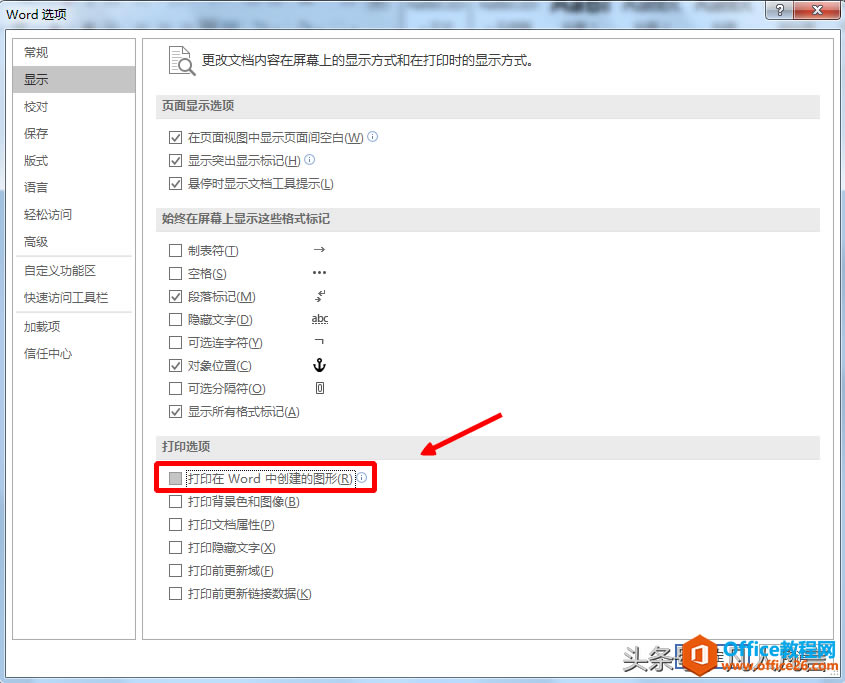
Task: Toggle 悬停时显示文档工具提示 checkbox
Action: pos(175,183)
